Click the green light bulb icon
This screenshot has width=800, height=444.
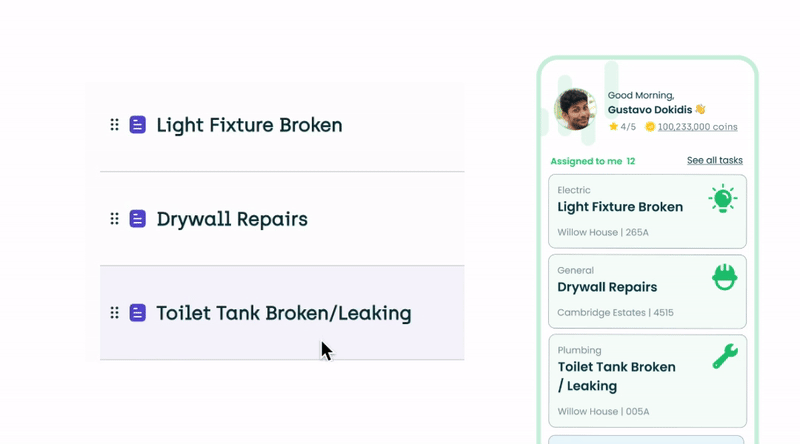click(722, 199)
